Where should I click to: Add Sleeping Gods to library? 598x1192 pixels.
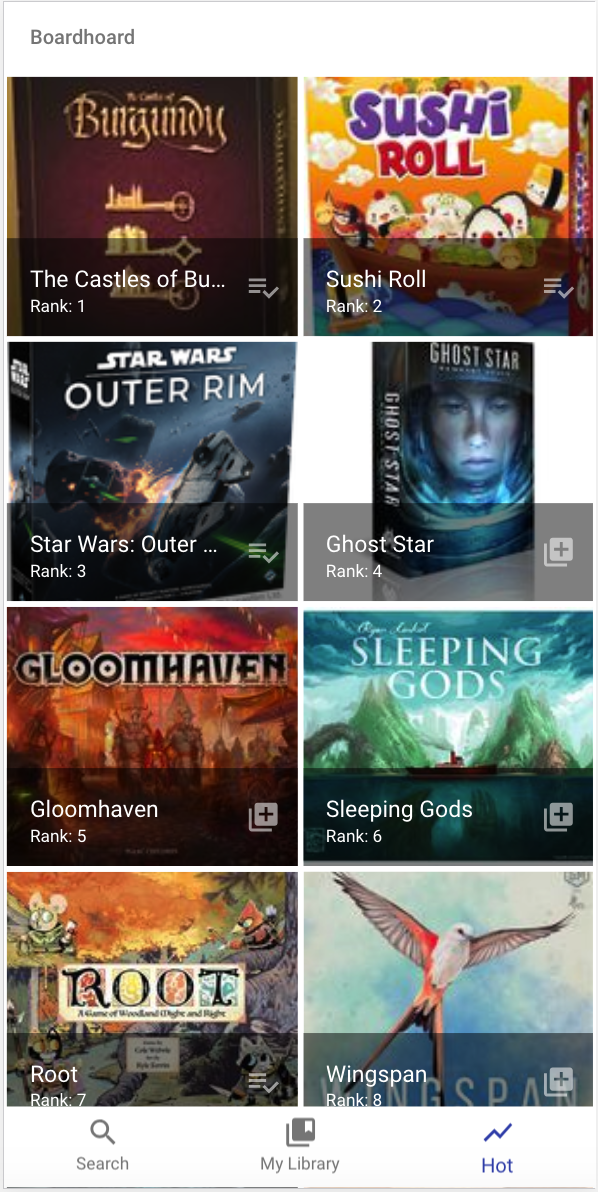tap(558, 817)
